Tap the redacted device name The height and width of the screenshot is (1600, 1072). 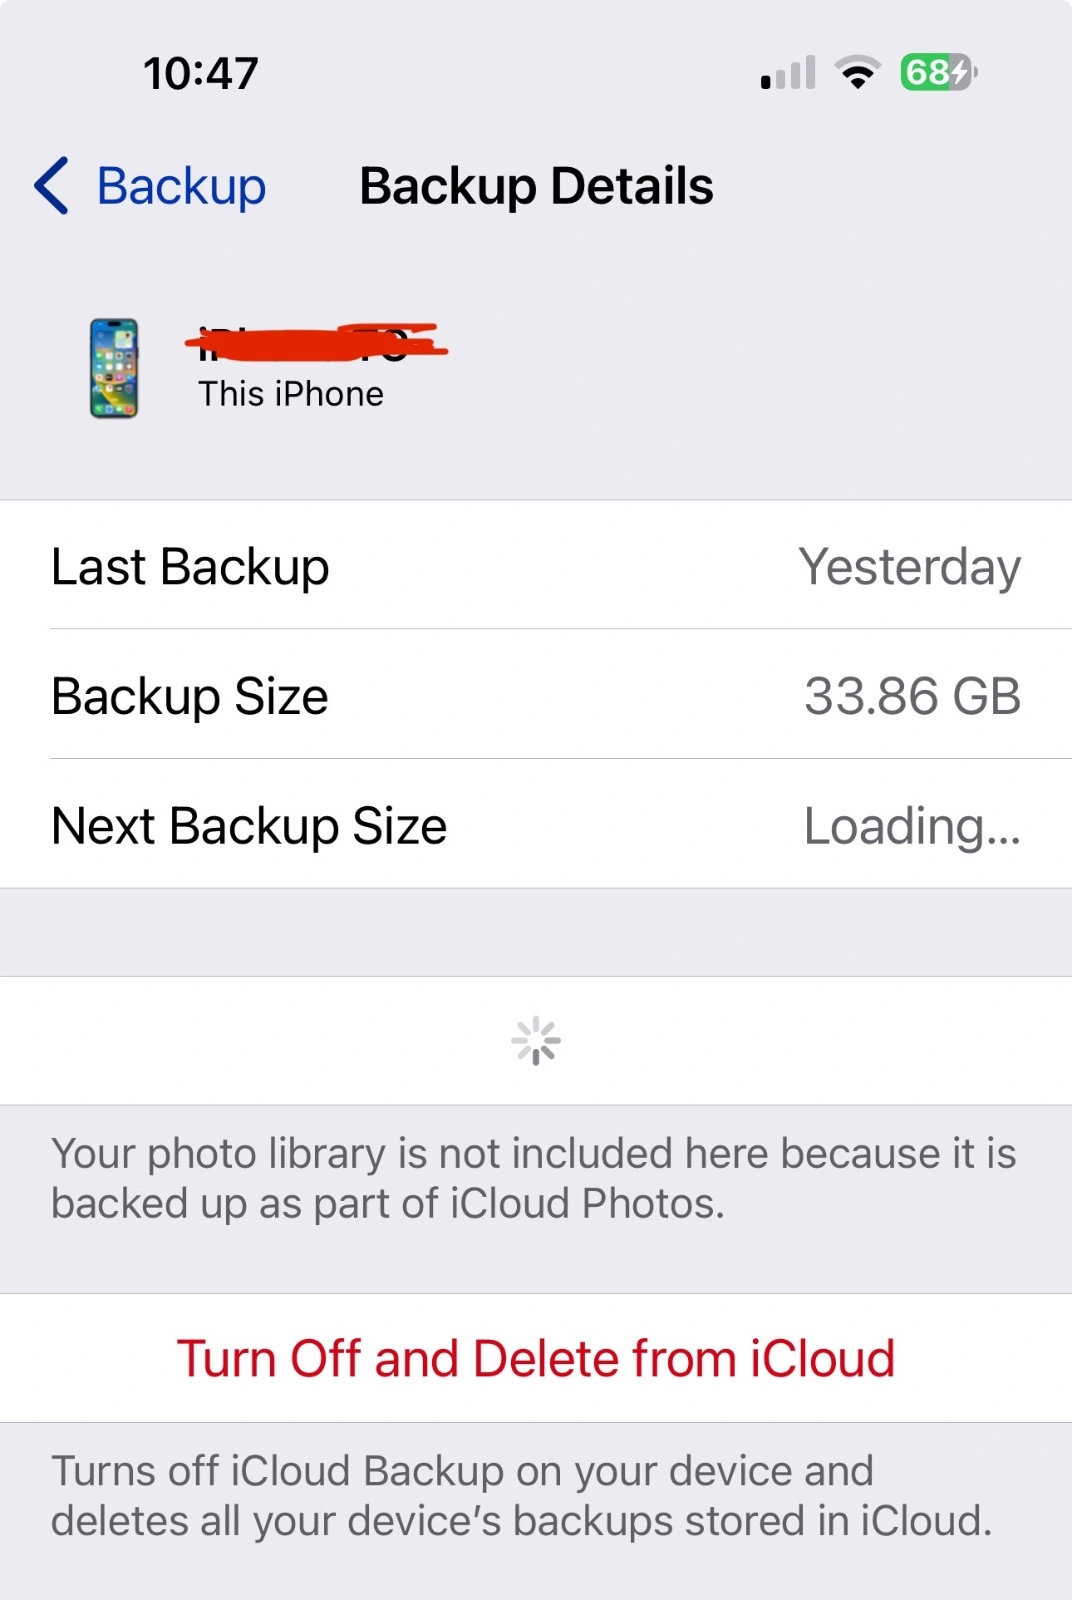click(x=317, y=343)
